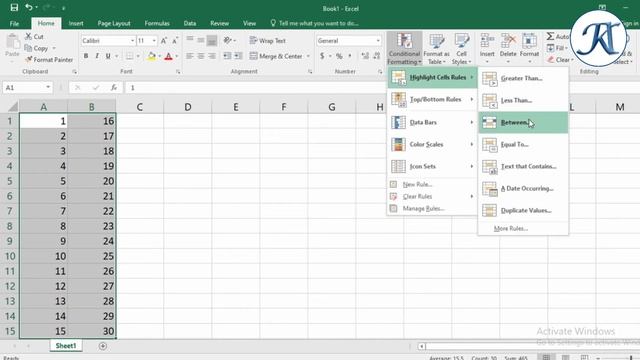Click New Rule option
The height and width of the screenshot is (360, 640).
point(432,184)
